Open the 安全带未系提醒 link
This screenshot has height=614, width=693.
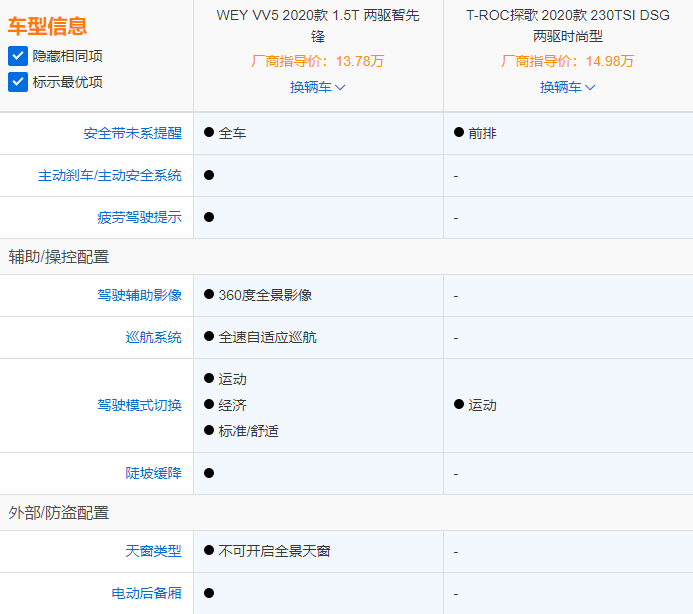click(x=133, y=133)
